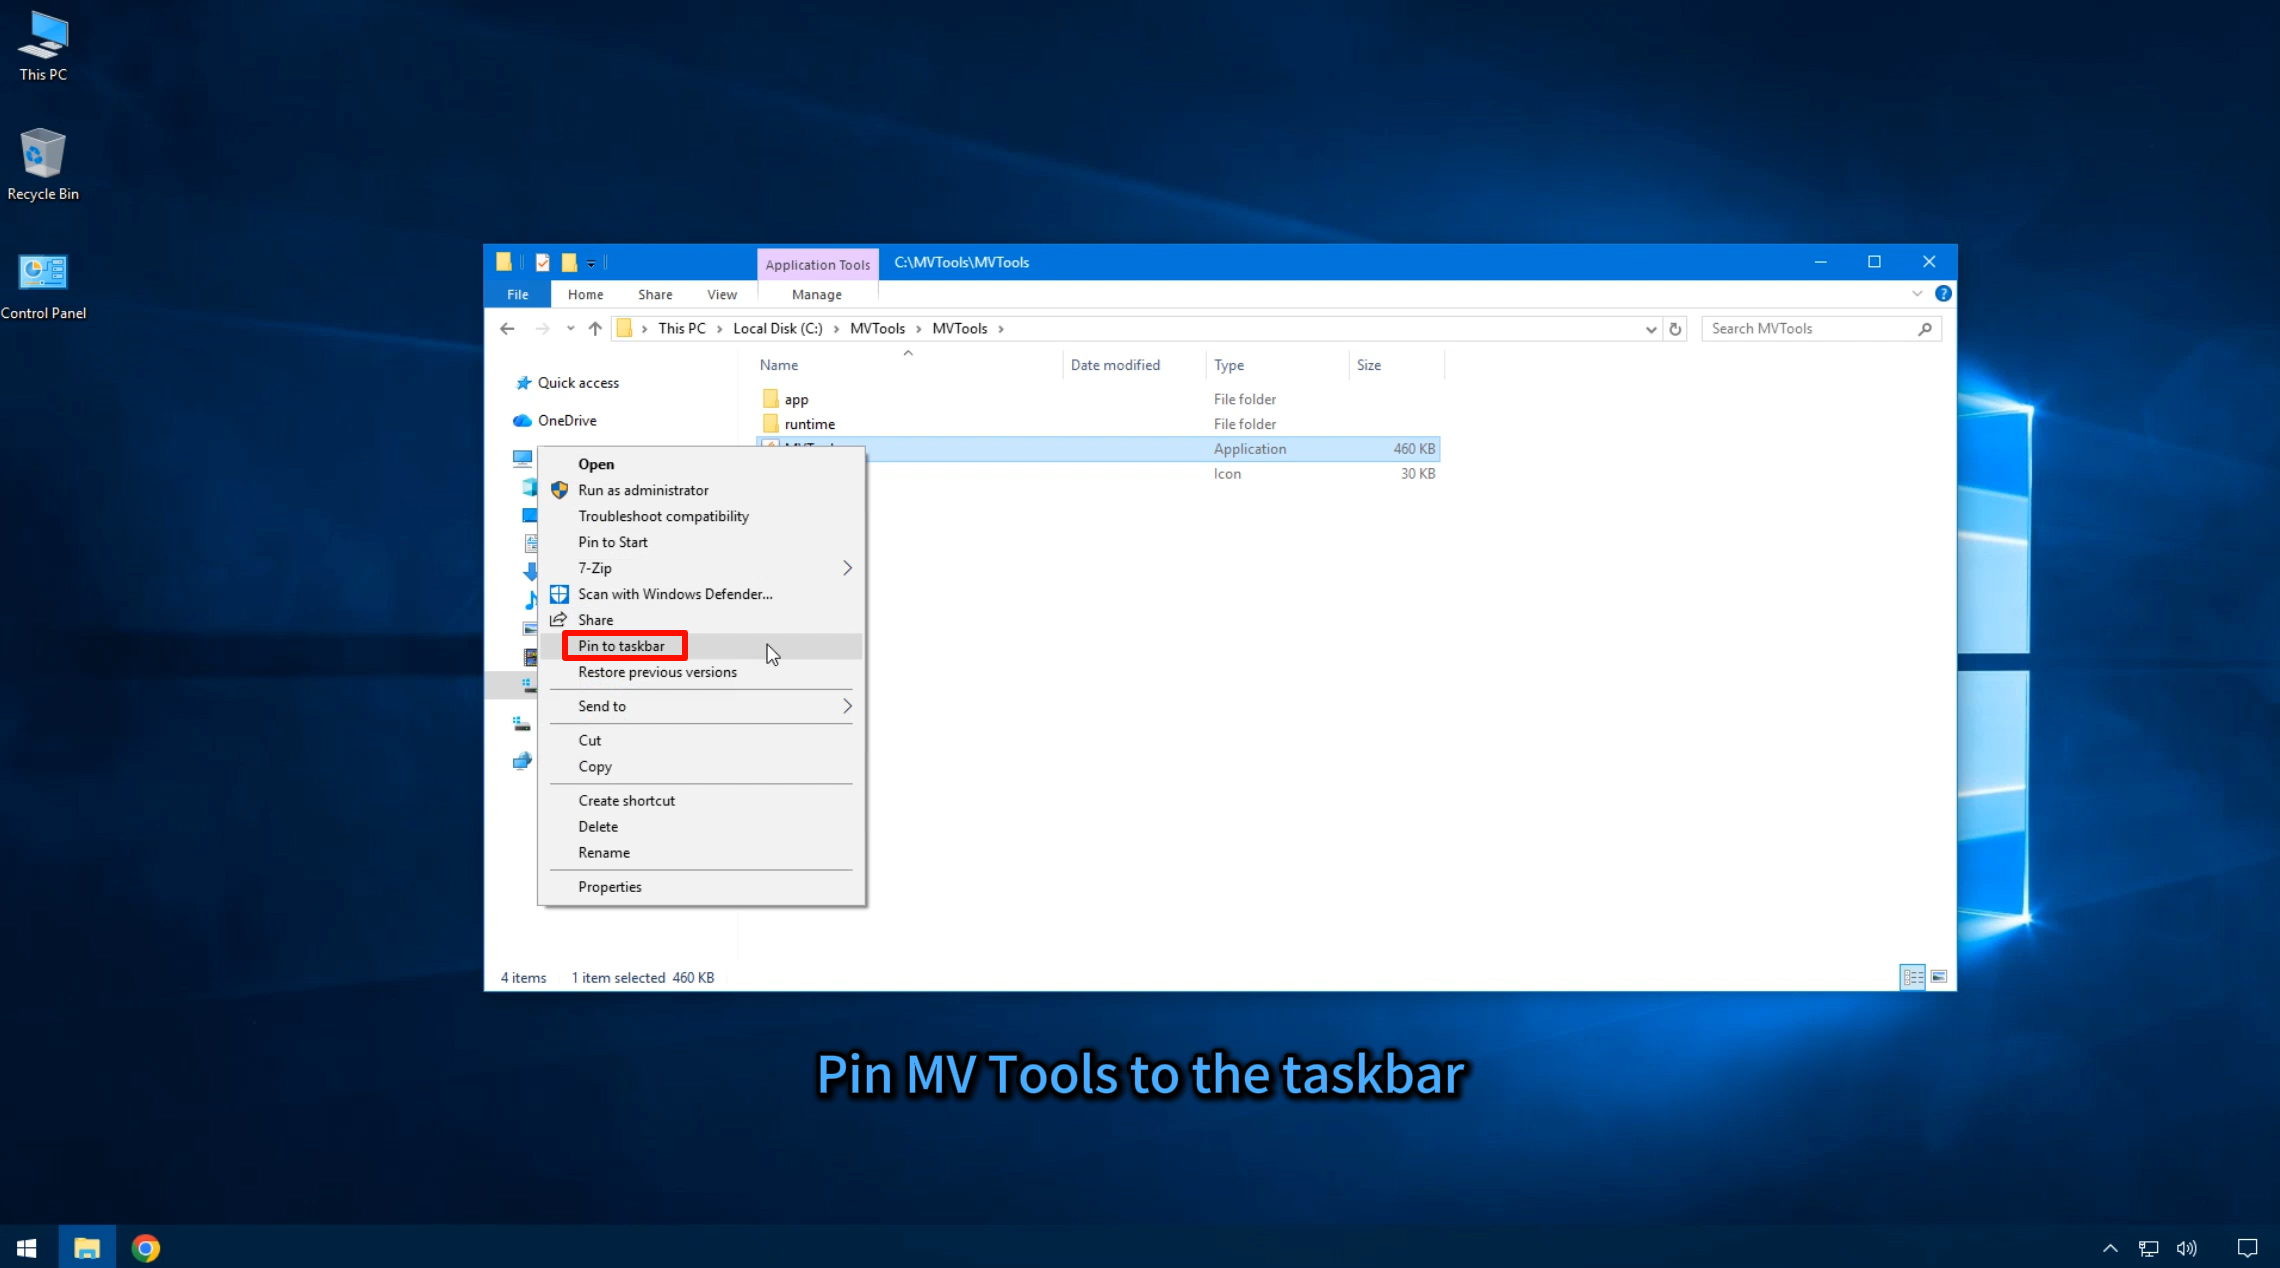Open Chrome from the taskbar
This screenshot has height=1268, width=2280.
[x=146, y=1247]
